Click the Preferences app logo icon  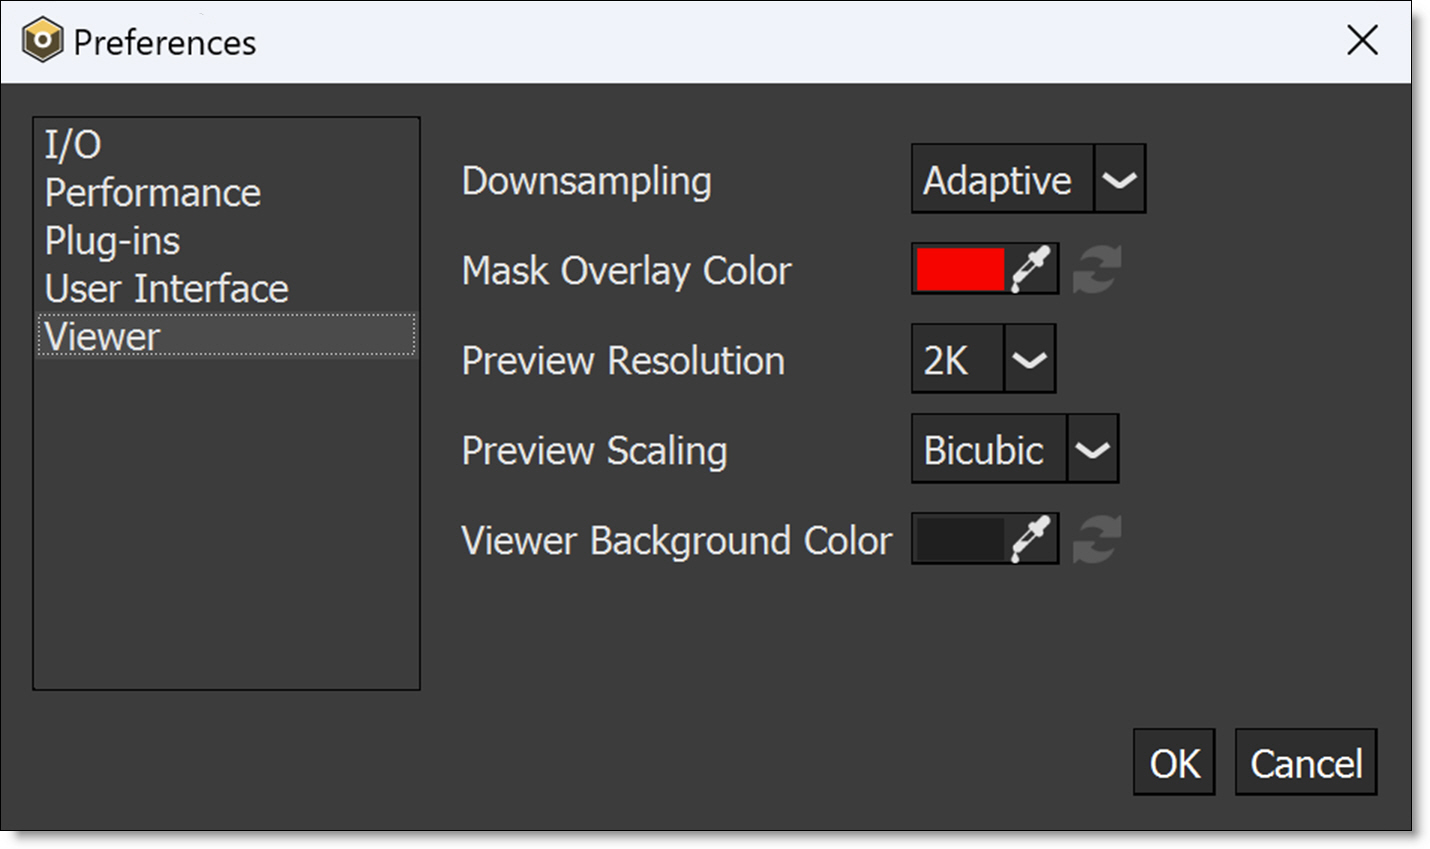click(x=42, y=41)
